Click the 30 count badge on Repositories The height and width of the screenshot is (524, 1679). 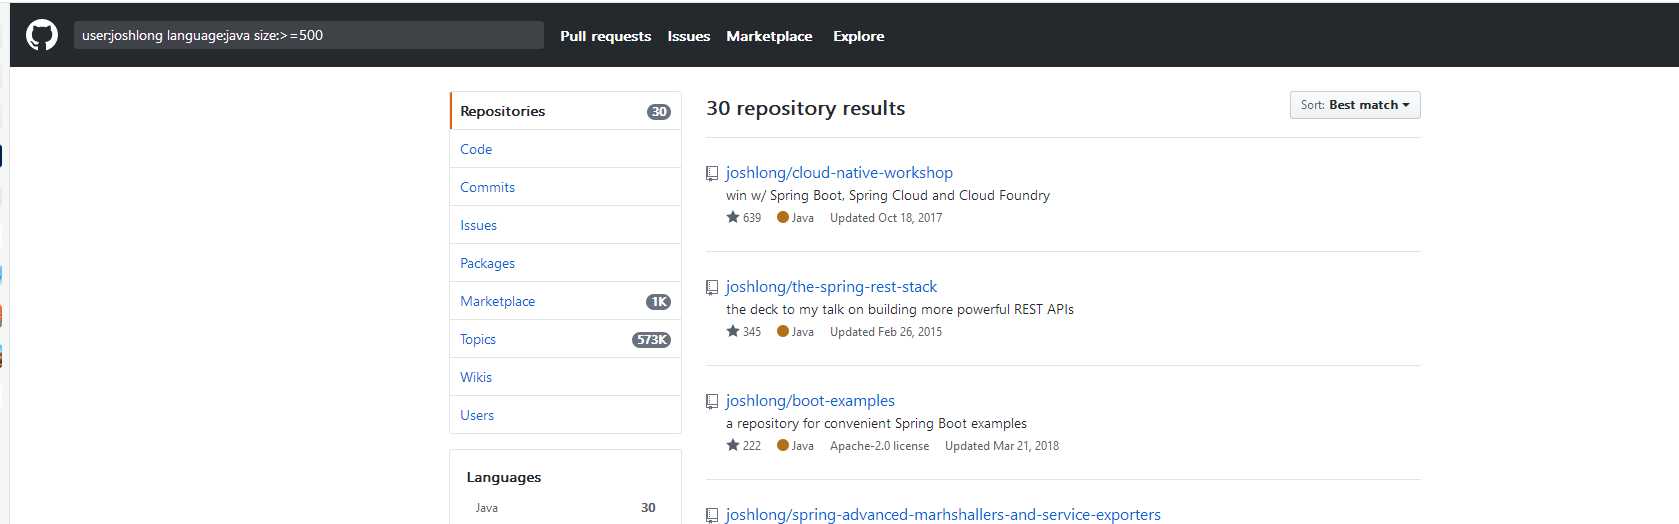tap(659, 112)
